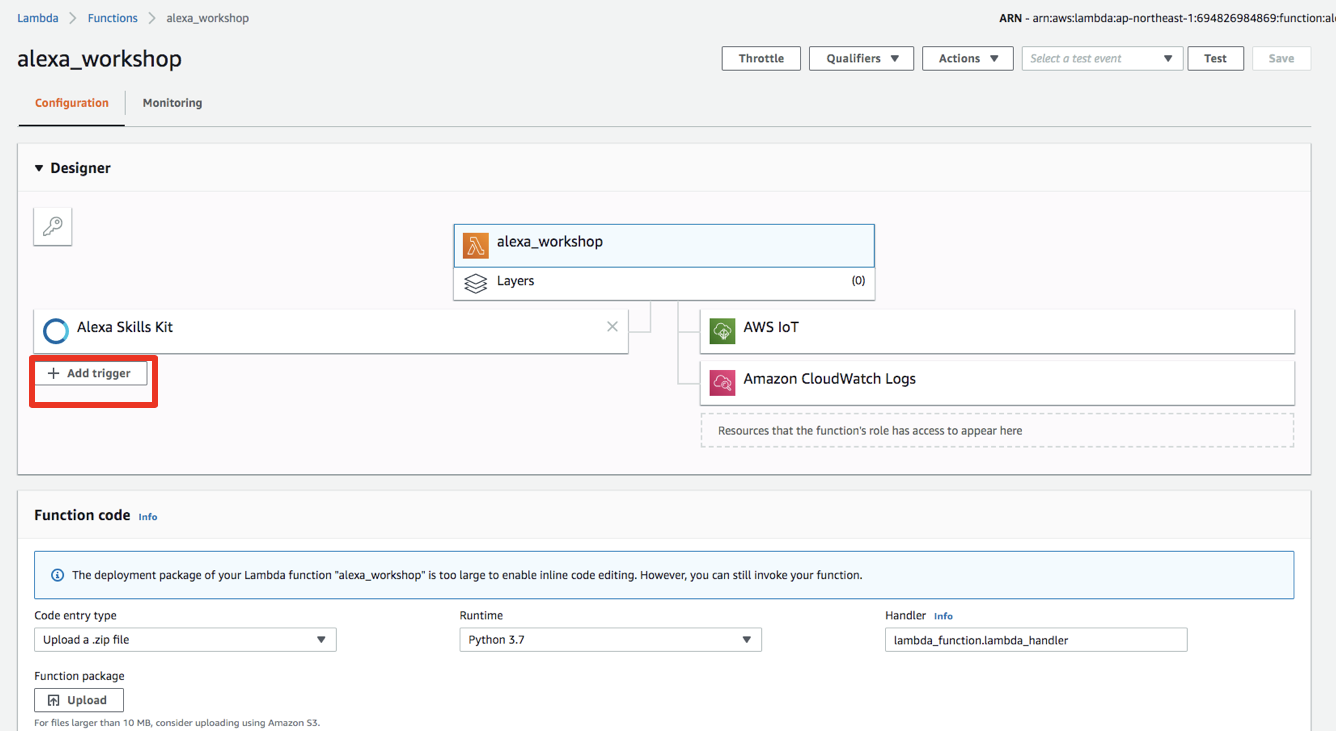The width and height of the screenshot is (1336, 731).
Task: Click the info circle icon in deployment notice
Action: [57, 575]
